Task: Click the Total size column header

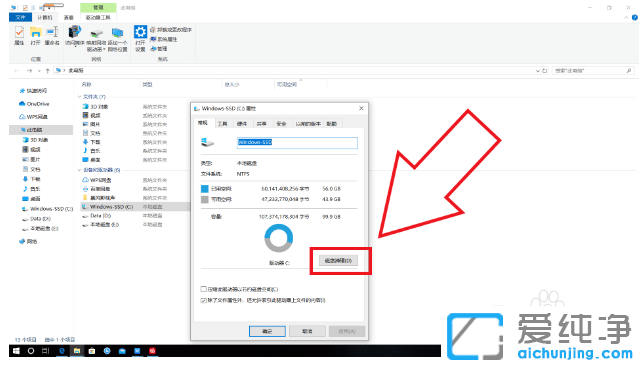Action: (x=232, y=85)
